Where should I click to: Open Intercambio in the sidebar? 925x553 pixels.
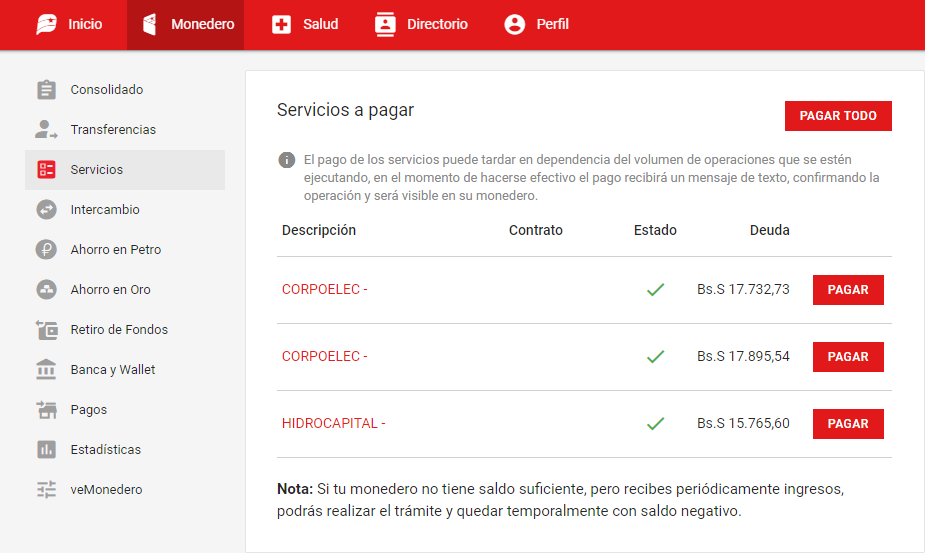(125, 210)
